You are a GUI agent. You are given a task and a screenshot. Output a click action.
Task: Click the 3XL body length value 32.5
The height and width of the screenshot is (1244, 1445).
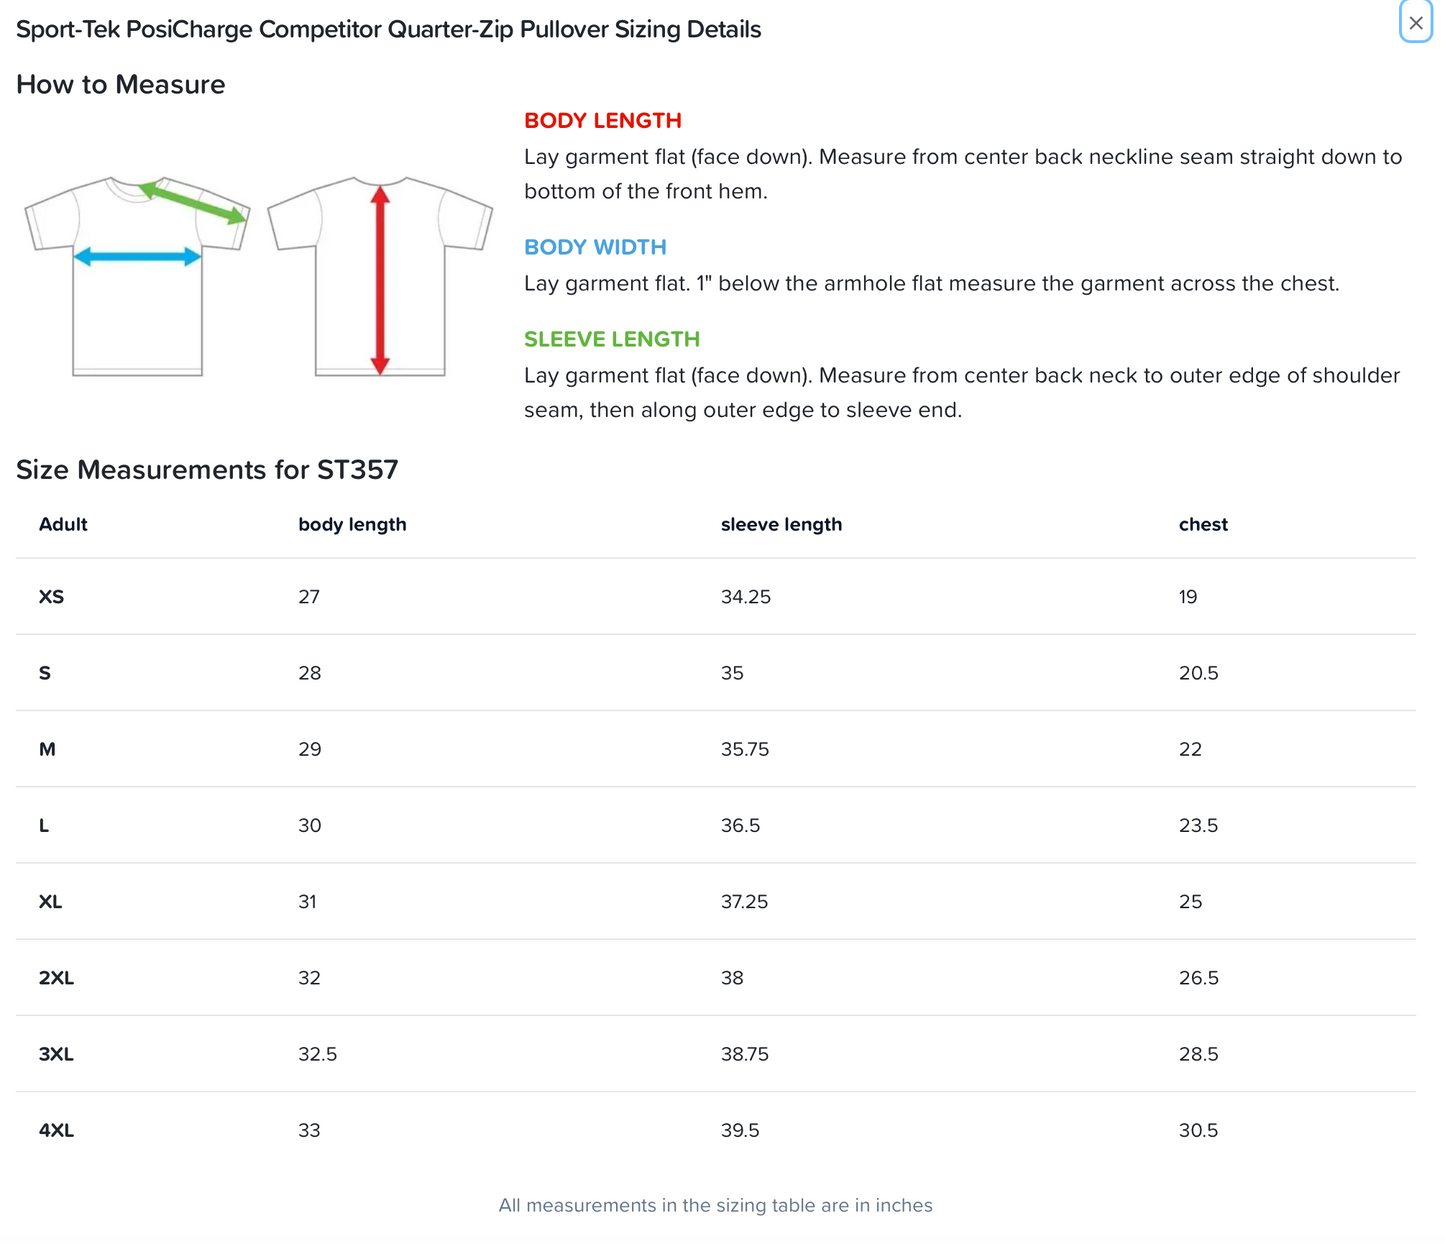pos(317,1054)
